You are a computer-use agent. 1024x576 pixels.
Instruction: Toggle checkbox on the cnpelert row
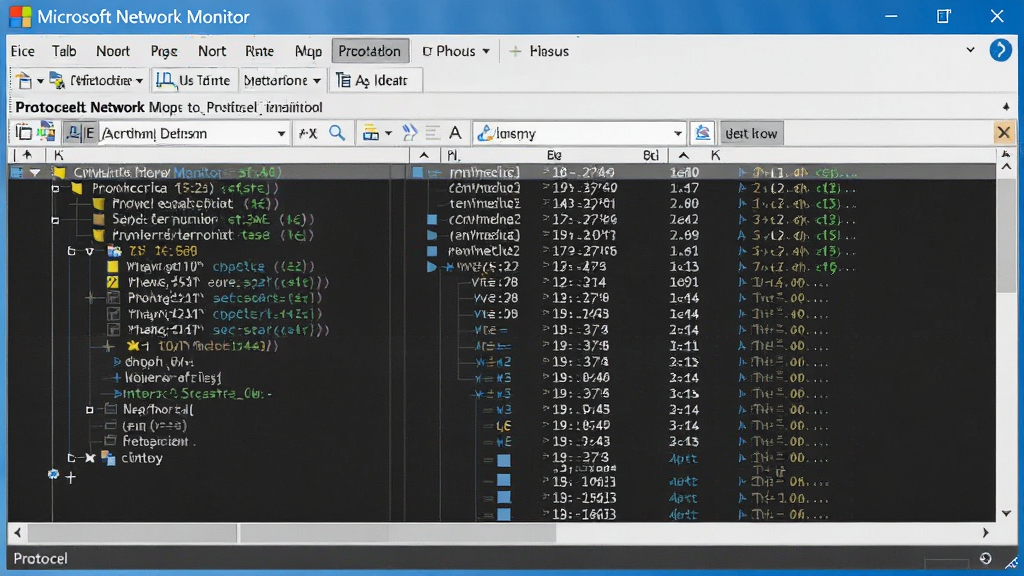[113, 313]
